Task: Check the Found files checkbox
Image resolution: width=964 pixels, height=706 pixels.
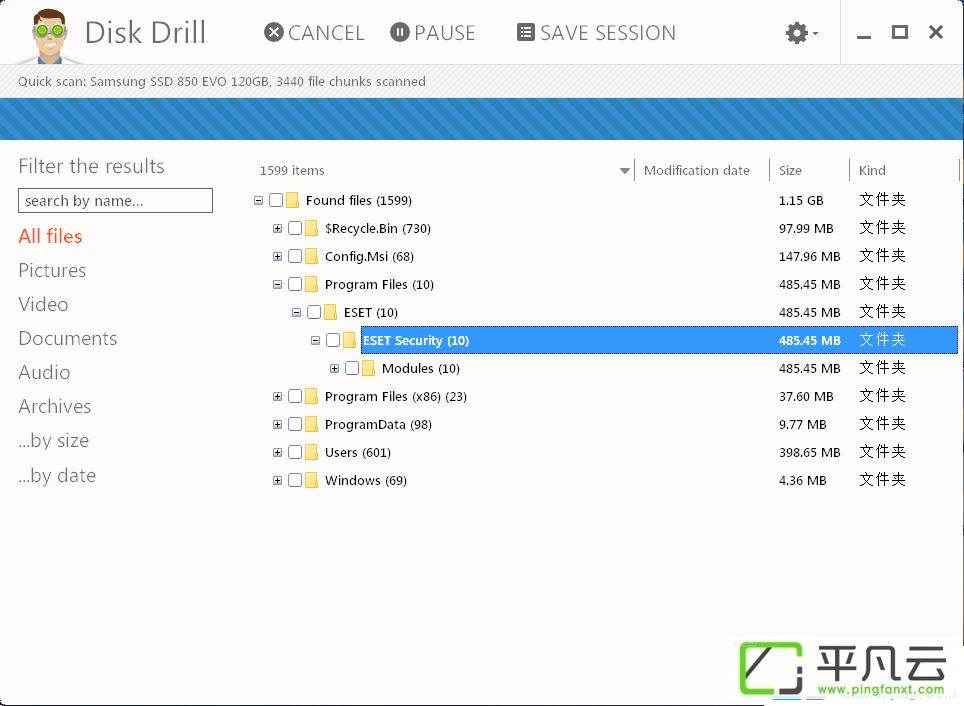Action: click(x=276, y=200)
